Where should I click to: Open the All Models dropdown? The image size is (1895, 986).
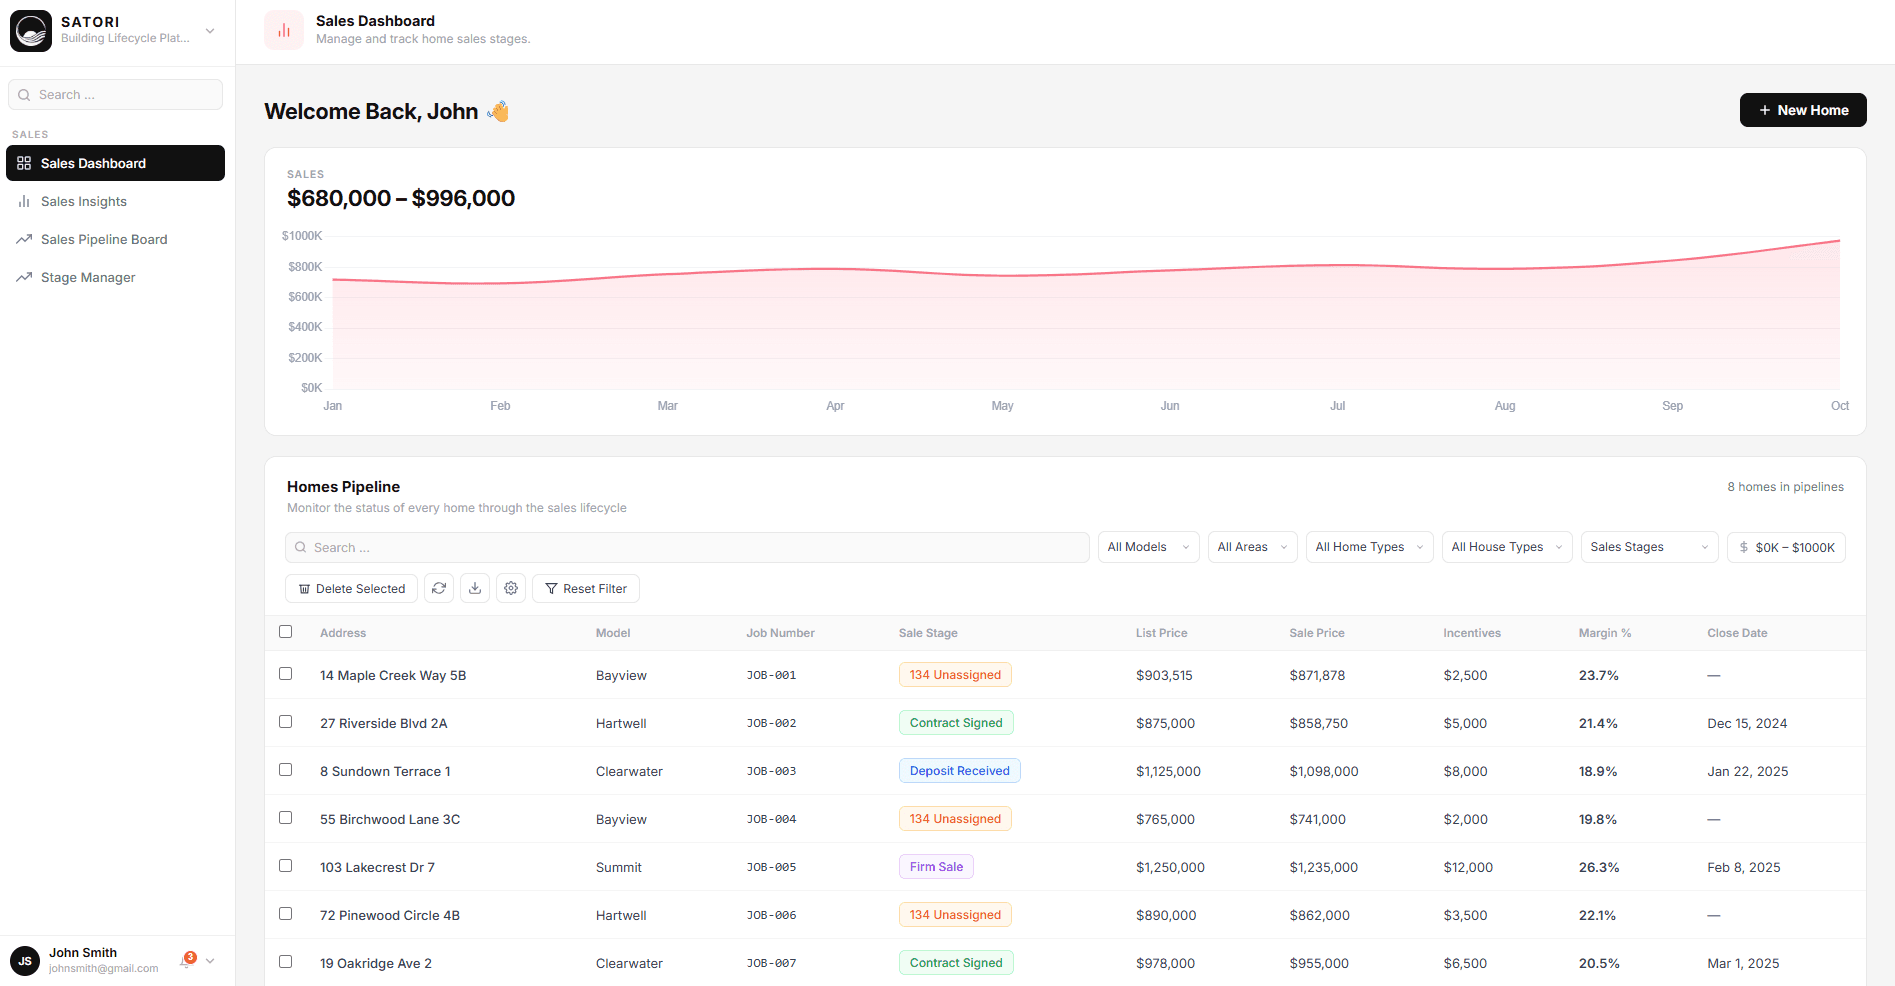pyautogui.click(x=1148, y=547)
